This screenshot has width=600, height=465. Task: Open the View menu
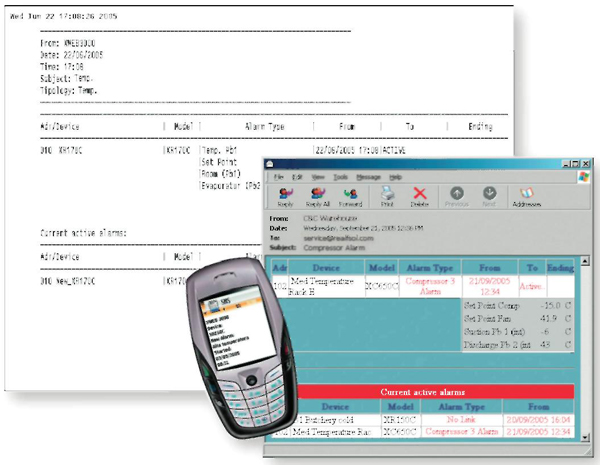316,176
